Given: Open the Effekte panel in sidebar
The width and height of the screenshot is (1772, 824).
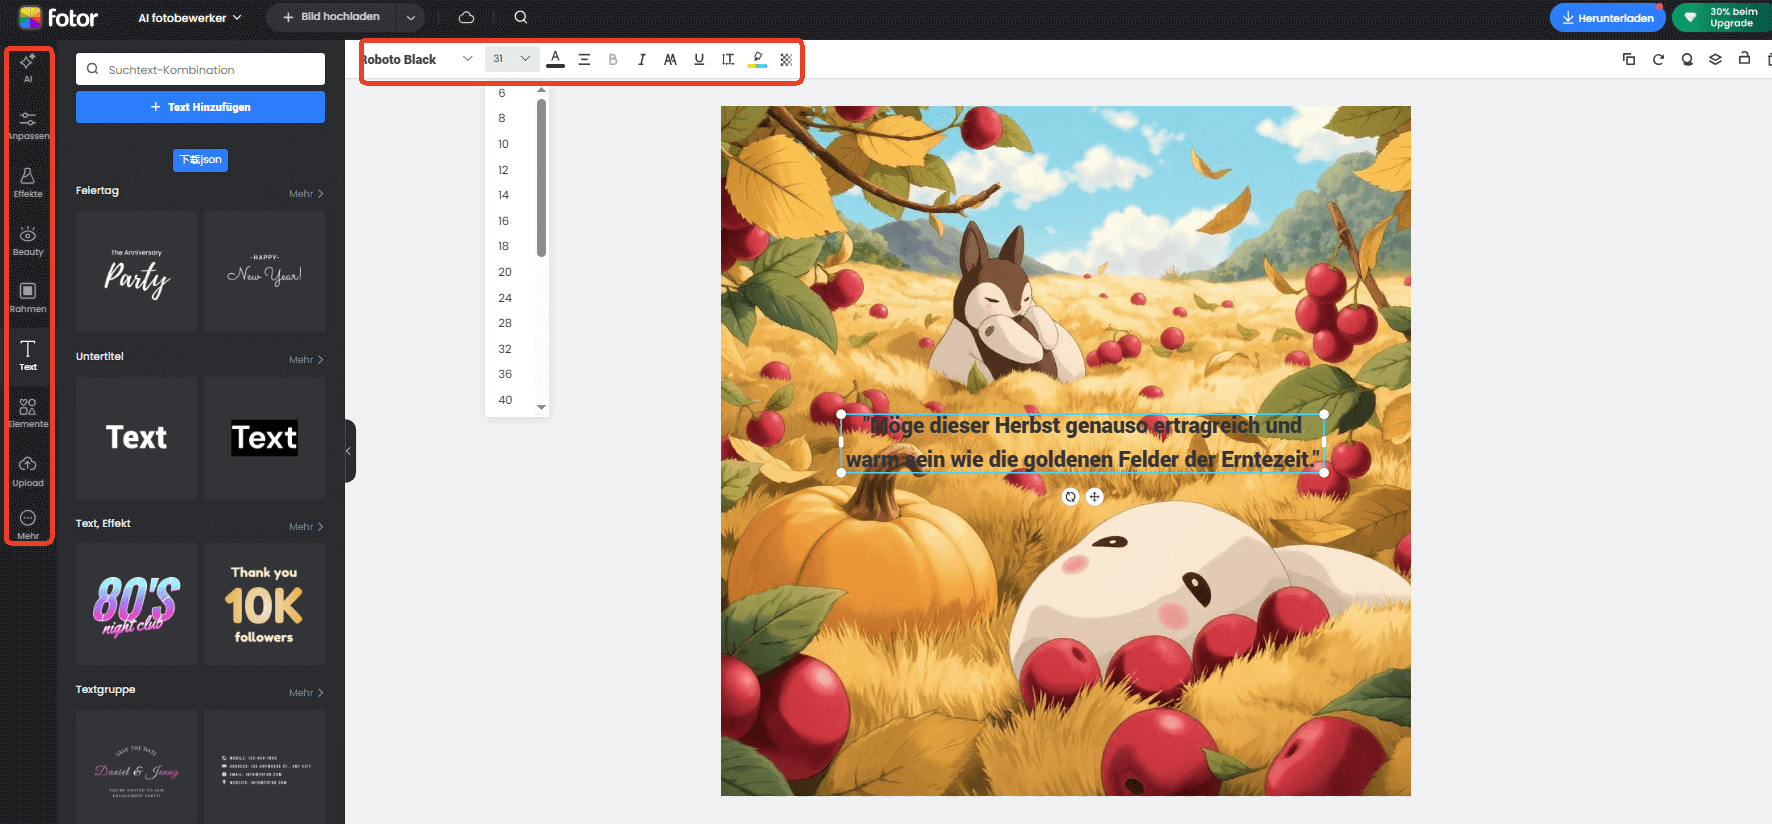Looking at the screenshot, I should 28,182.
